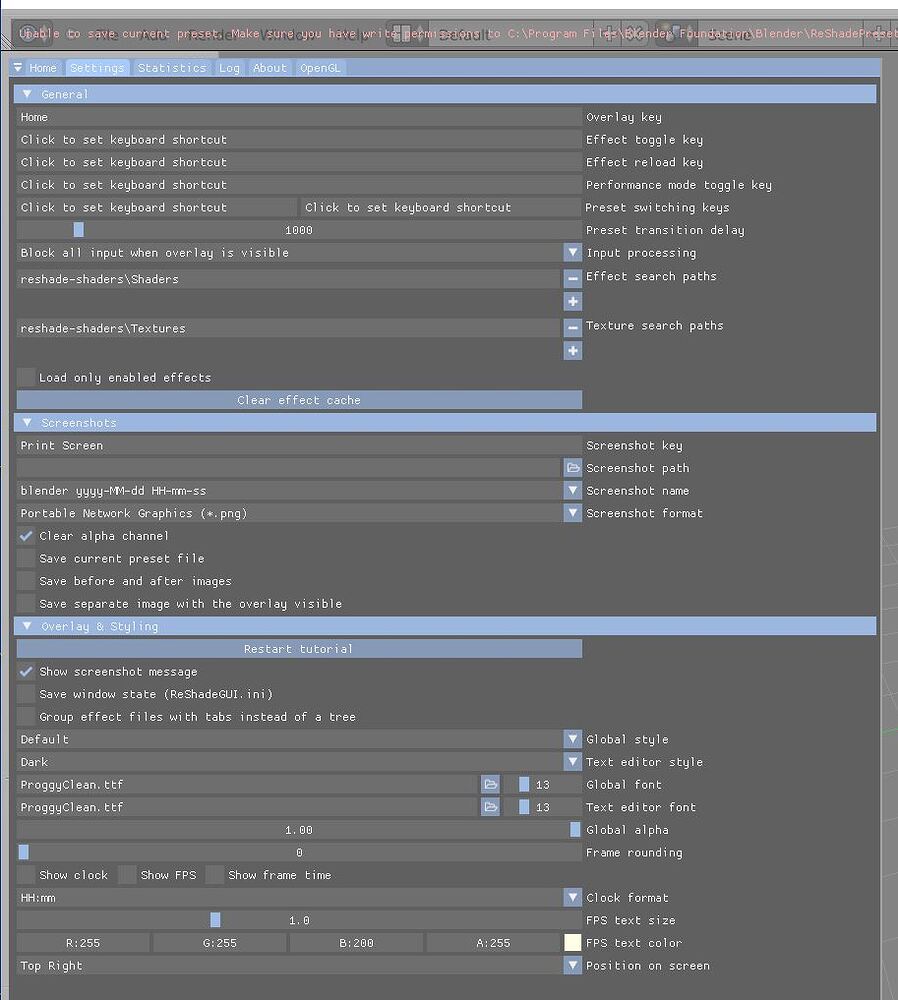This screenshot has height=1000, width=898.
Task: Click the Overlay key field showing Home
Action: click(x=299, y=117)
